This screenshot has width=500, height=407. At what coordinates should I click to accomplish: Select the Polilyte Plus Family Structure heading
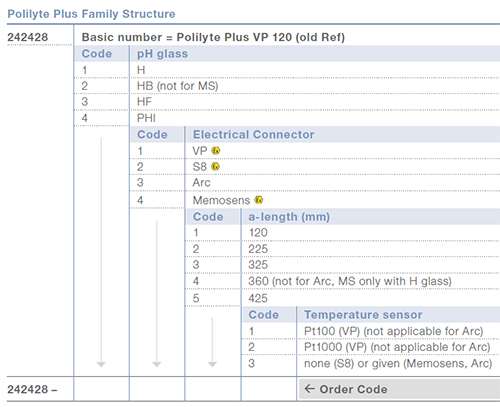(91, 14)
